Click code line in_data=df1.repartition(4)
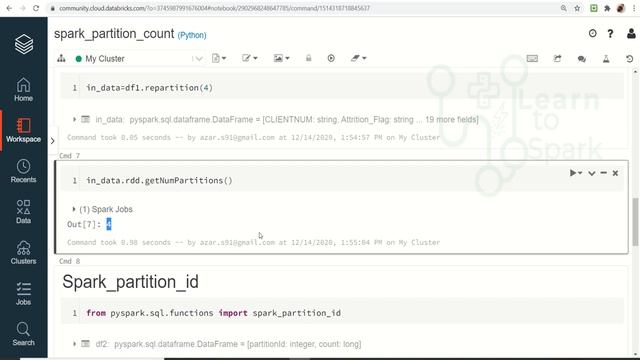Image resolution: width=640 pixels, height=360 pixels. pyautogui.click(x=149, y=88)
